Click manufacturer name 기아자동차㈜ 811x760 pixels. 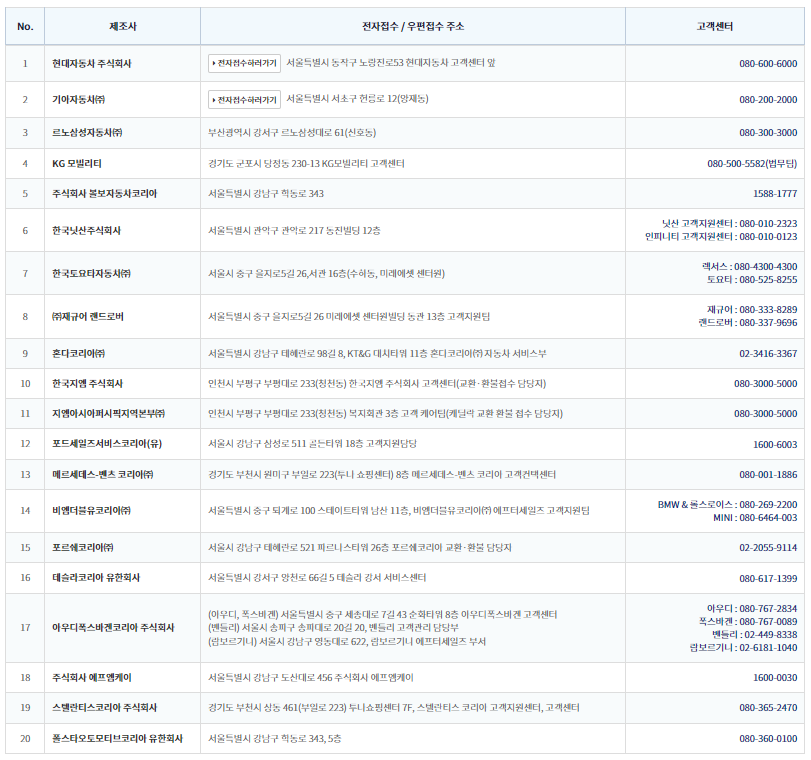pyautogui.click(x=78, y=99)
